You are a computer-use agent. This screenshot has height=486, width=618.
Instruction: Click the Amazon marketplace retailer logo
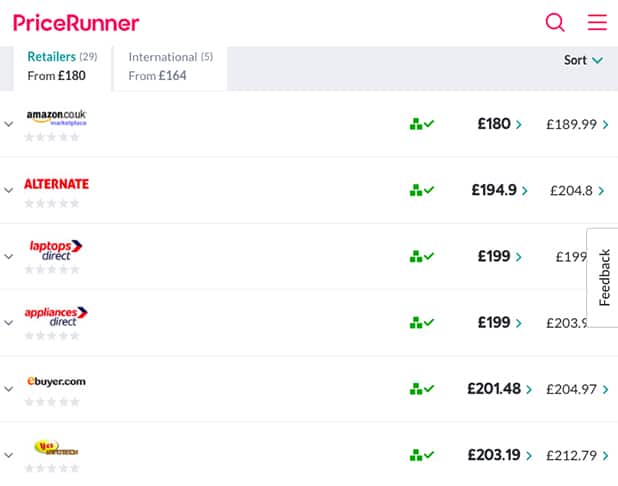coord(56,117)
